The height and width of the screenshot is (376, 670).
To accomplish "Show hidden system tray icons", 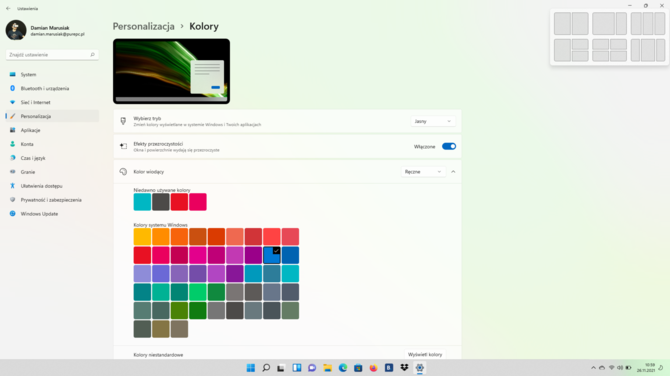I will [593, 368].
